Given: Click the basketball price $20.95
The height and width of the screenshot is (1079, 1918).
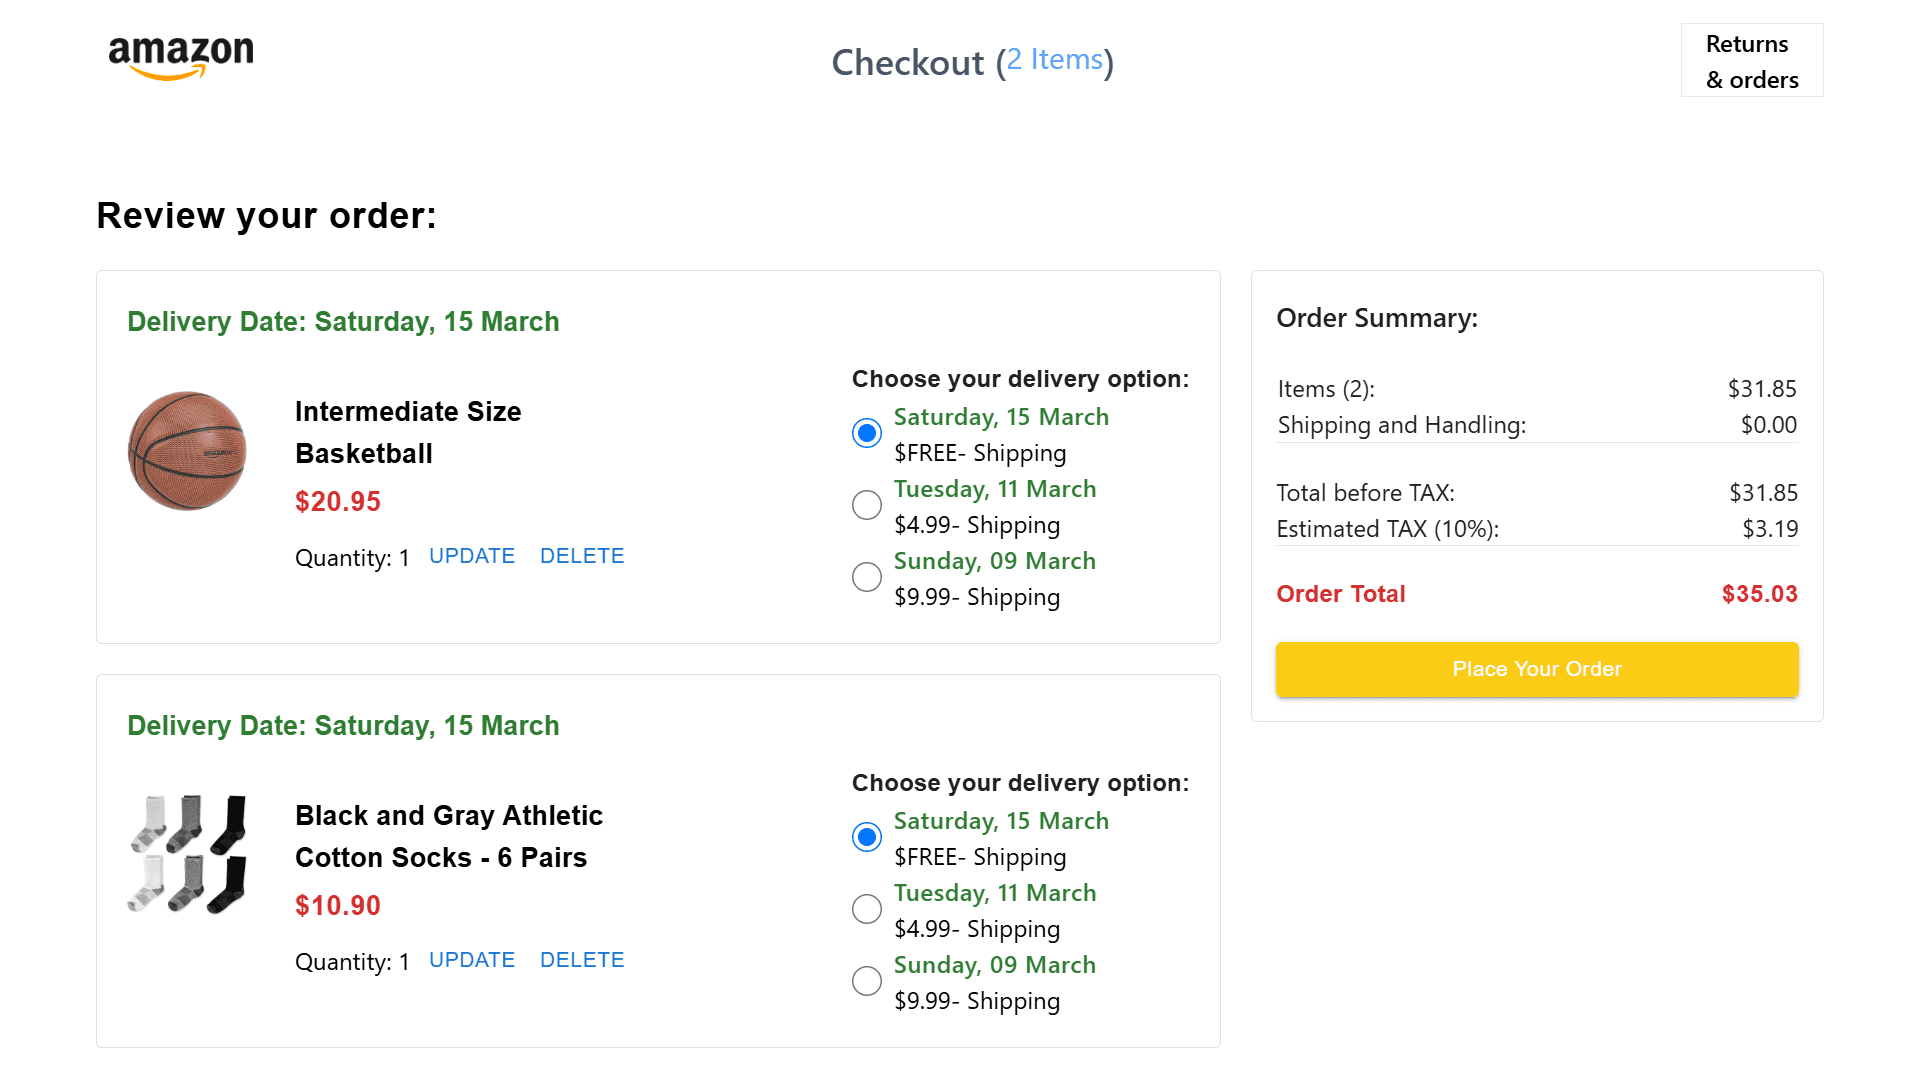Looking at the screenshot, I should click(x=338, y=502).
